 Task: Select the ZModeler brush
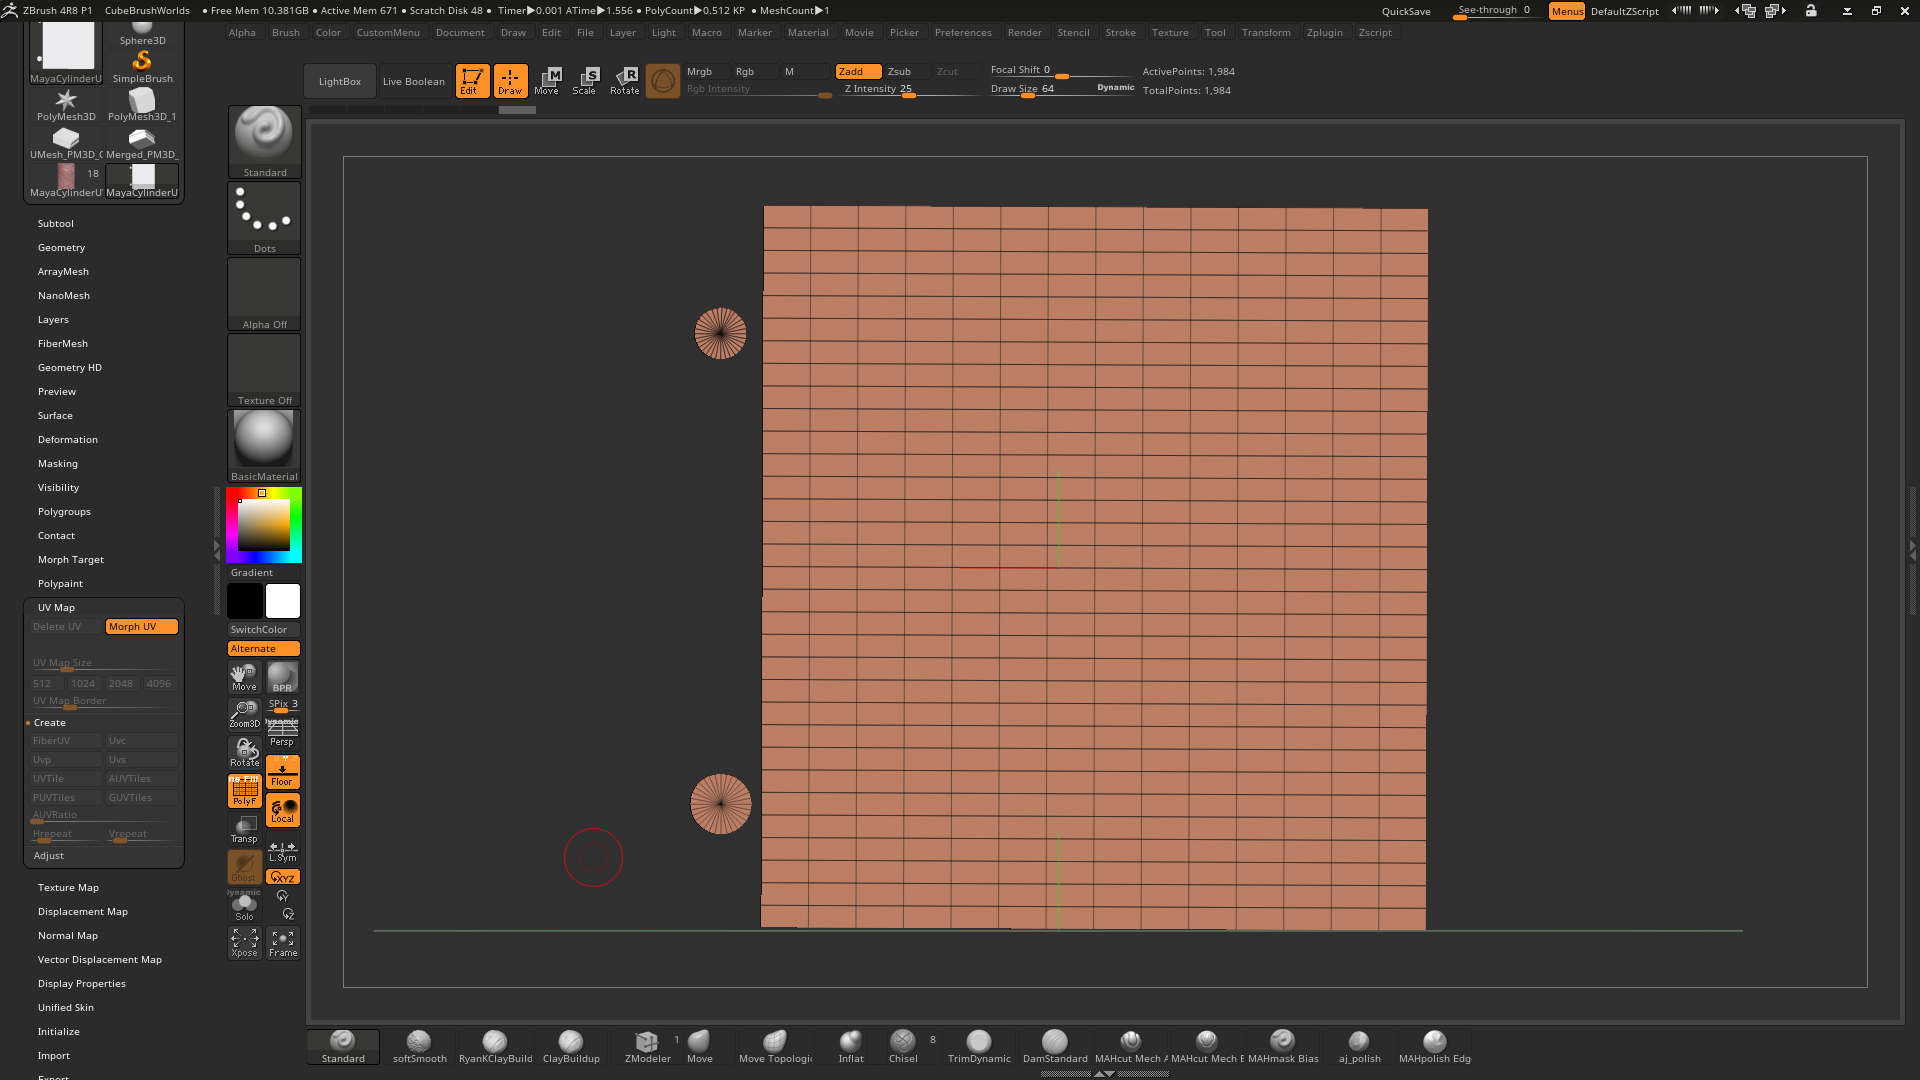[647, 1047]
